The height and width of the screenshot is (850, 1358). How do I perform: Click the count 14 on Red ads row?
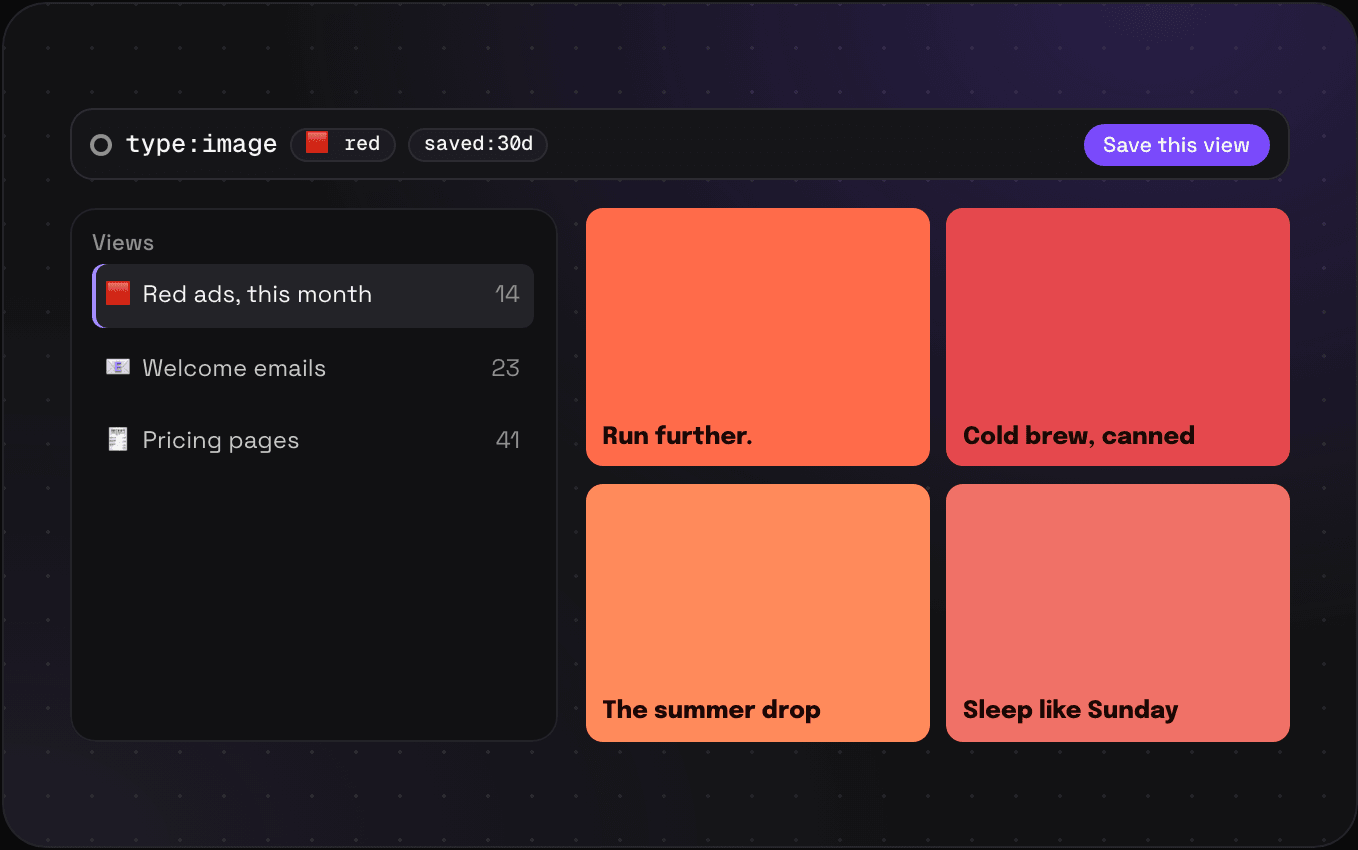point(507,294)
